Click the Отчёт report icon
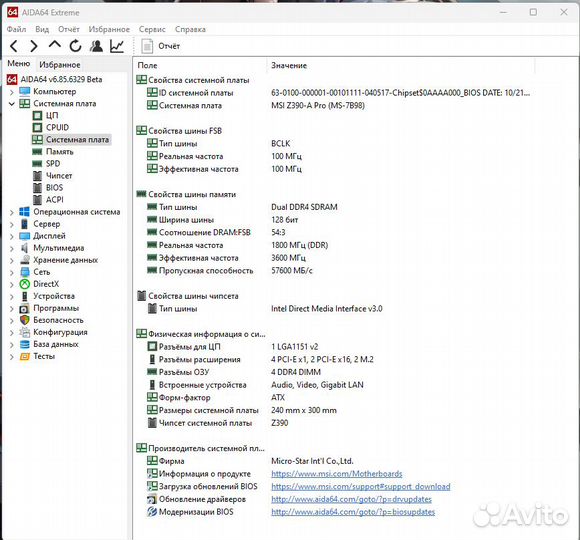The width and height of the screenshot is (580, 540). [x=147, y=46]
